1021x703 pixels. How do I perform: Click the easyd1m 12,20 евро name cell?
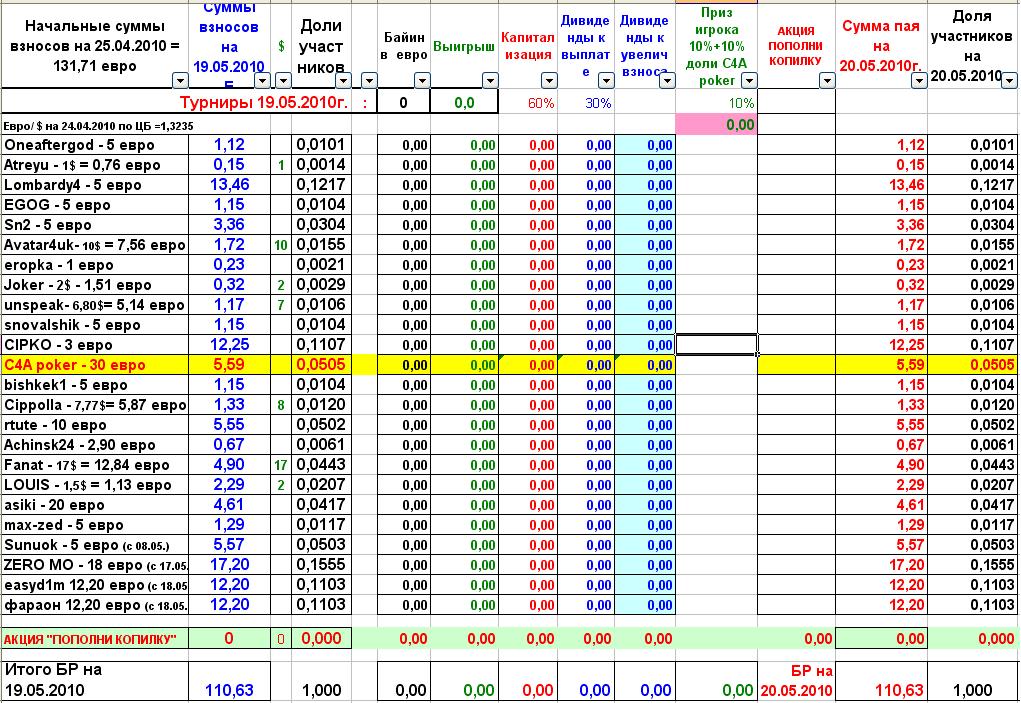click(95, 586)
